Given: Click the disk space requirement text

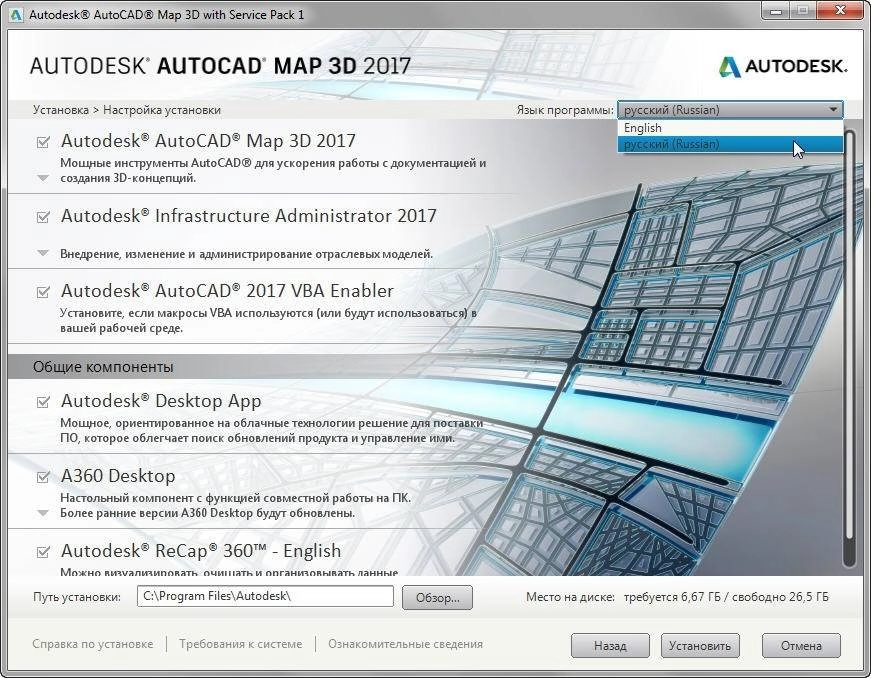Looking at the screenshot, I should (x=727, y=597).
